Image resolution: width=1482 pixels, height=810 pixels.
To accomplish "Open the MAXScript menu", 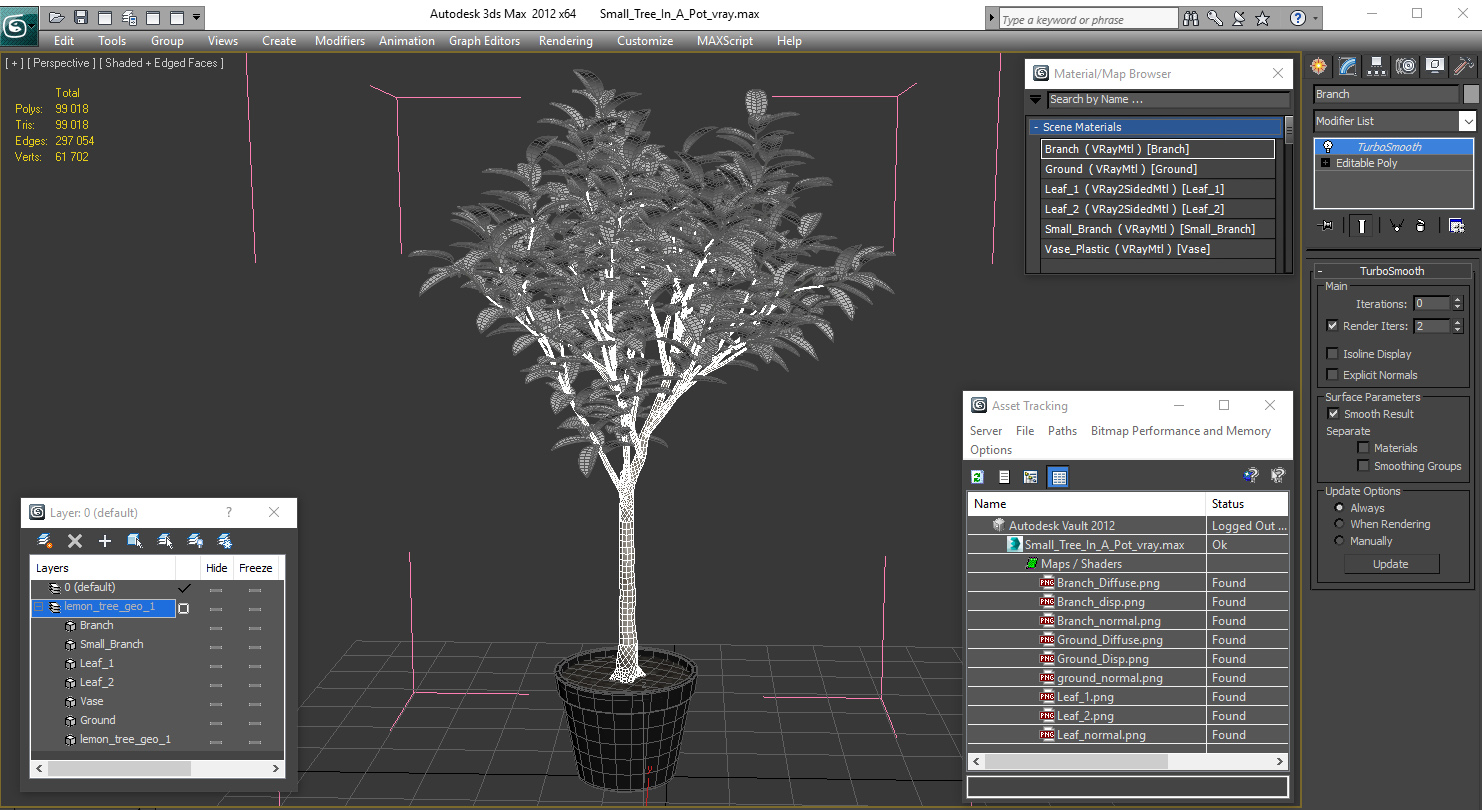I will tap(725, 41).
